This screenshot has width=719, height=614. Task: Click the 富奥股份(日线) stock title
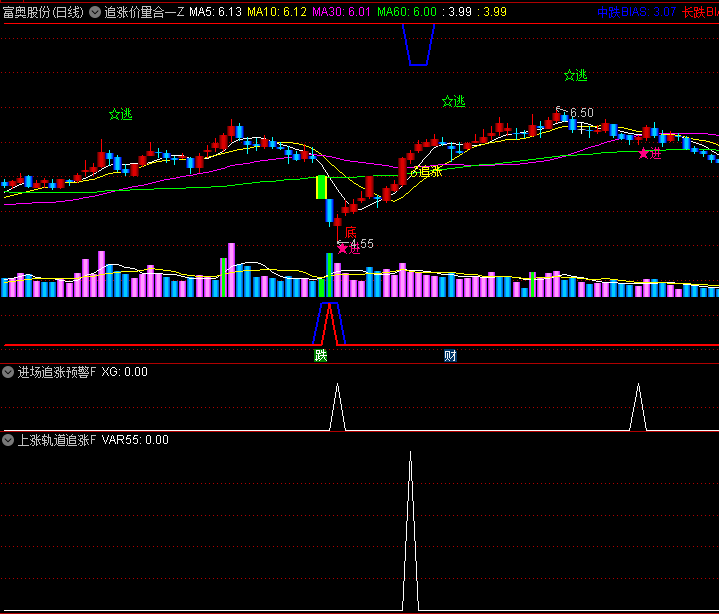pos(43,12)
